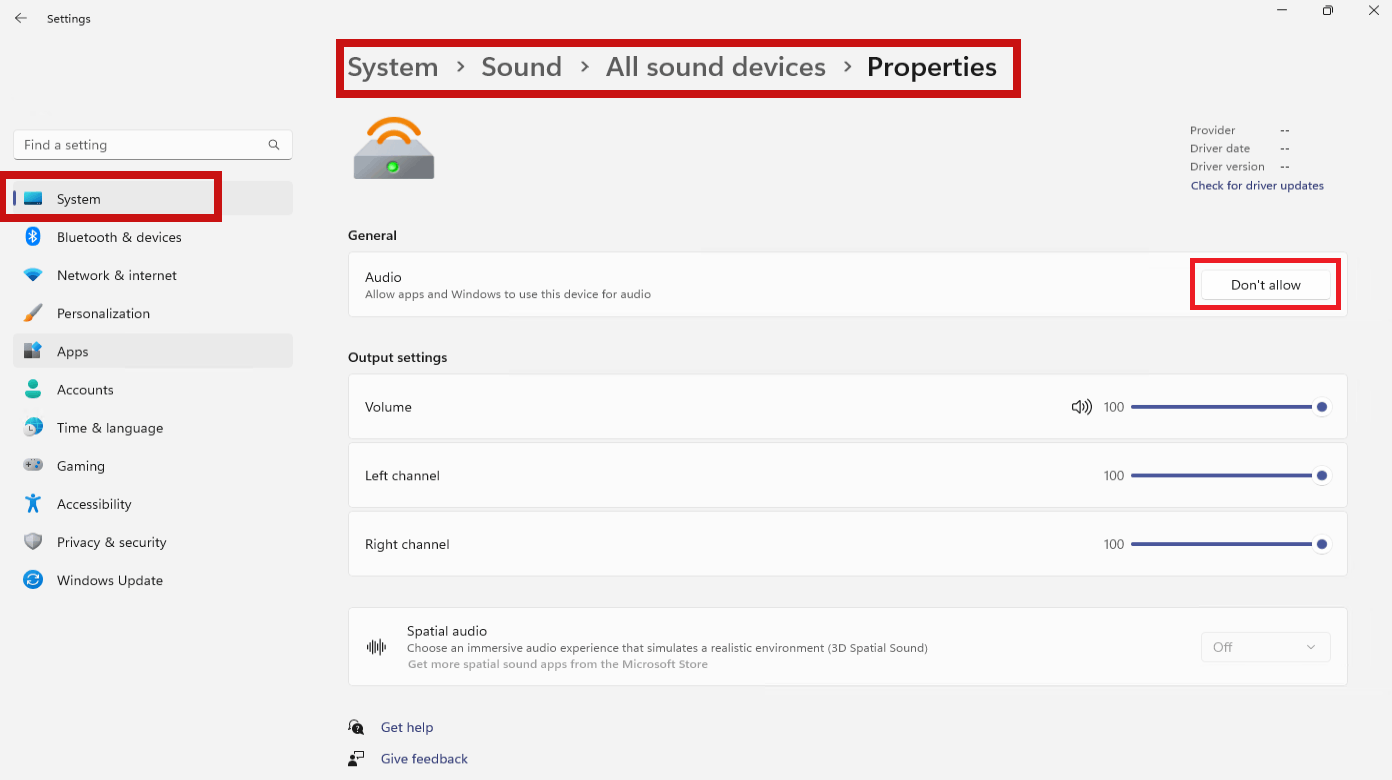Screen dimensions: 1392x780
Task: Click the System monitor icon
Action: tap(33, 199)
